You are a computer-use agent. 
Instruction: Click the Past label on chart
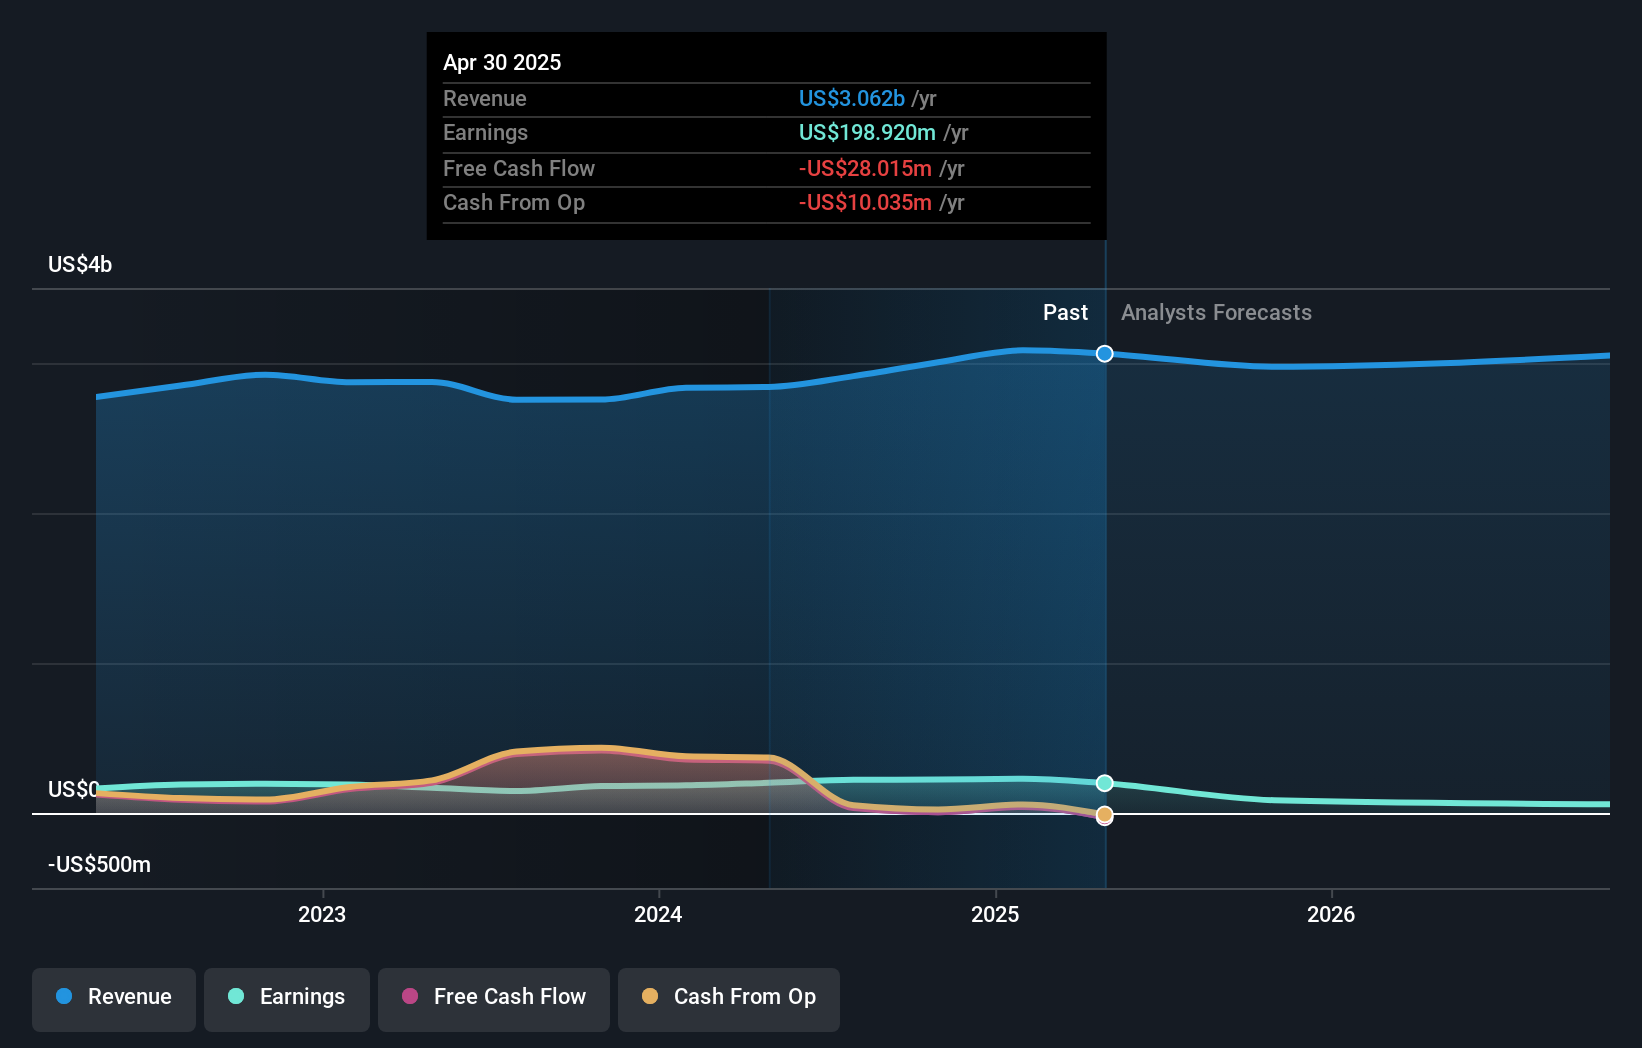tap(1065, 312)
